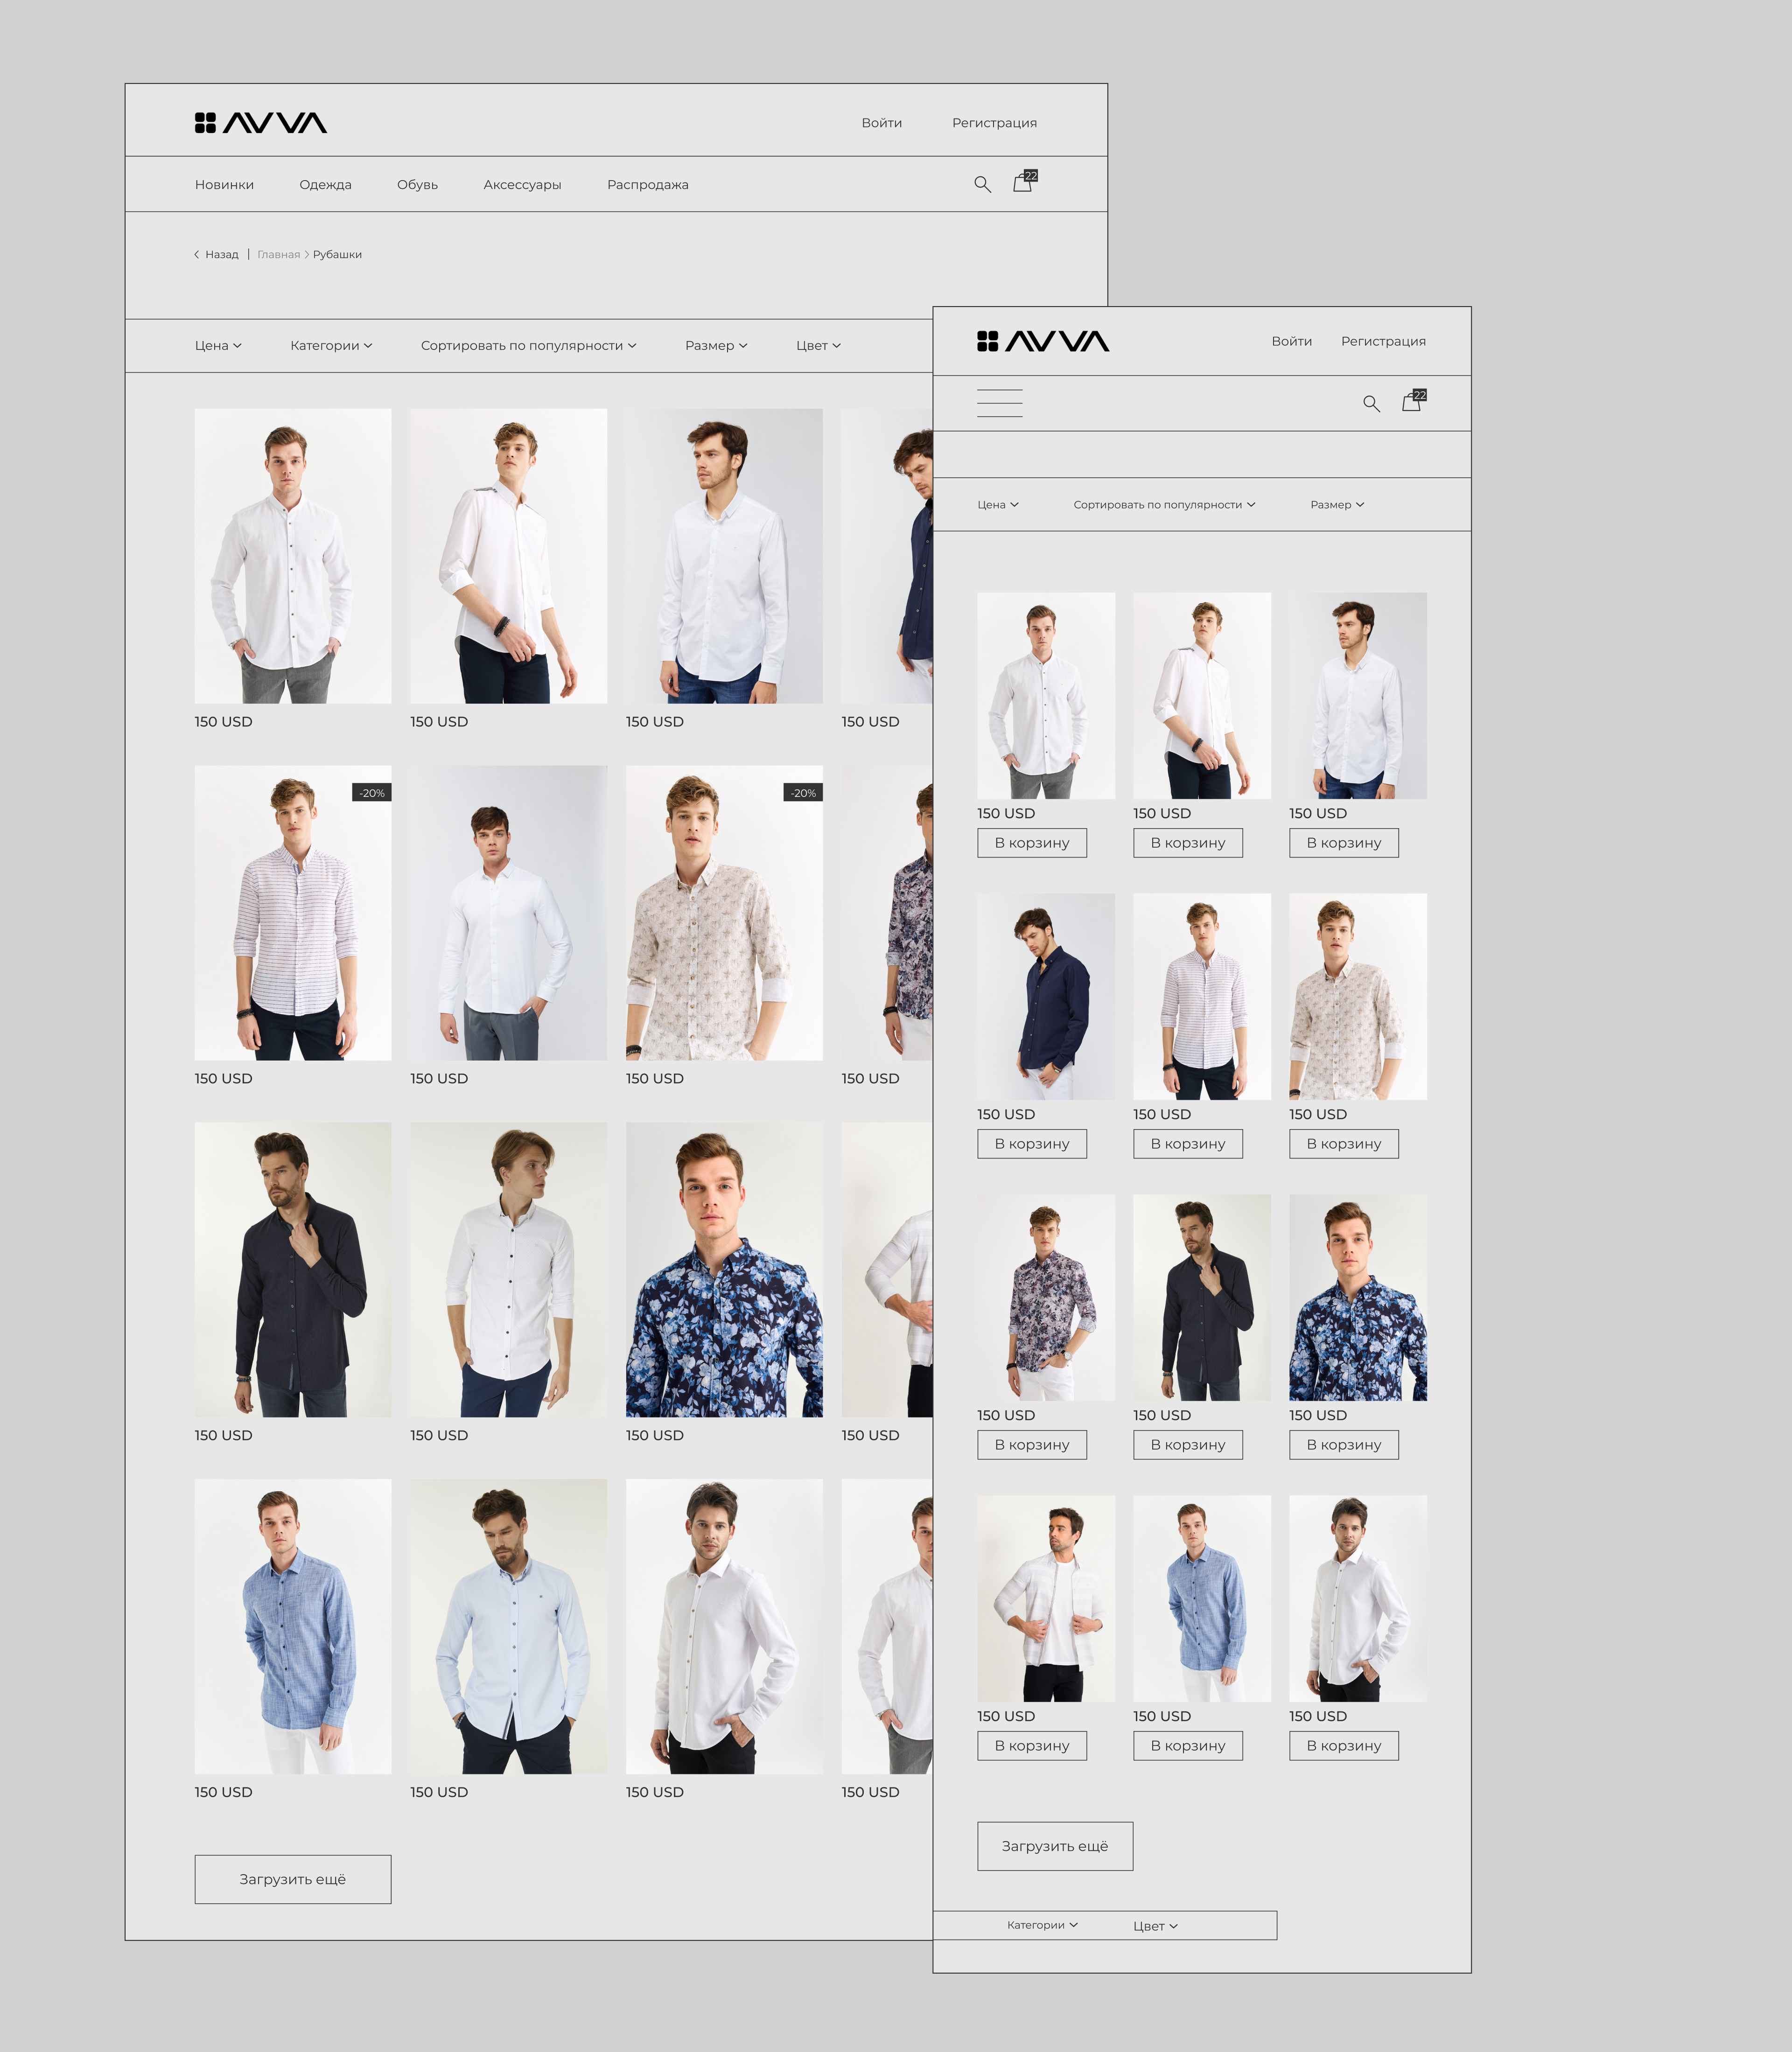The width and height of the screenshot is (1792, 2052).
Task: Open light blue shirt product in desktop layout
Action: click(508, 1627)
